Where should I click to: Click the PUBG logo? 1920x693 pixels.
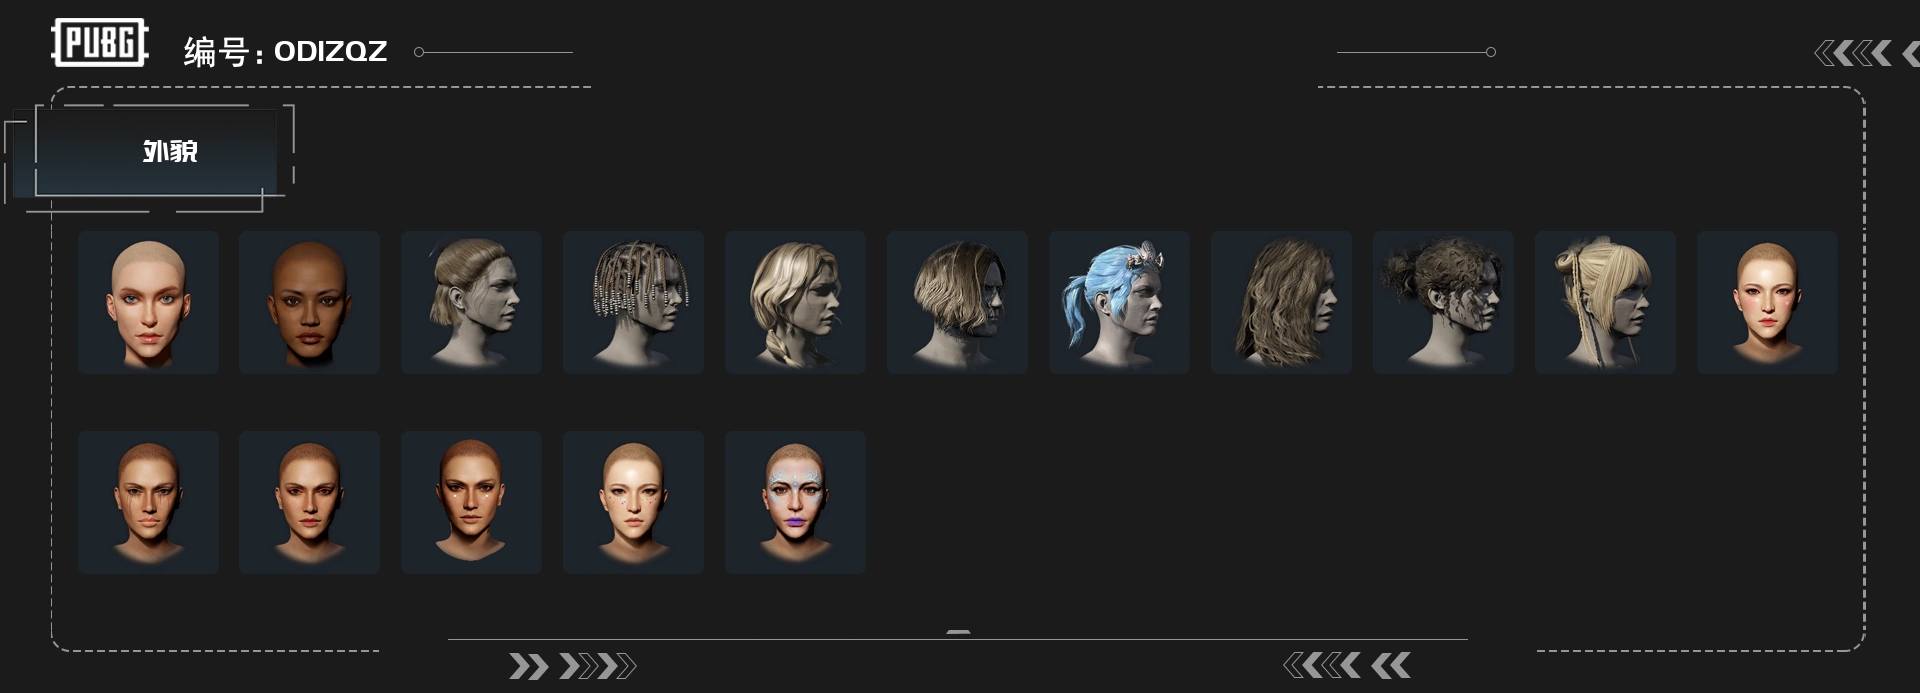(100, 43)
